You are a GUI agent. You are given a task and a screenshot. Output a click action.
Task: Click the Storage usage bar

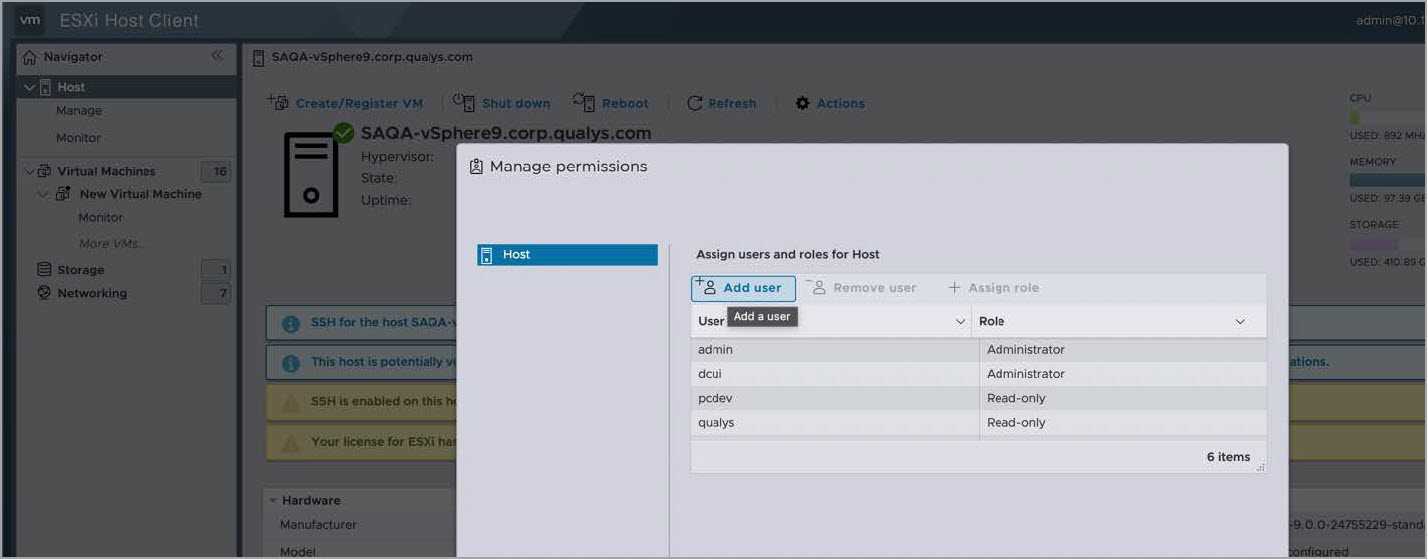(1388, 244)
